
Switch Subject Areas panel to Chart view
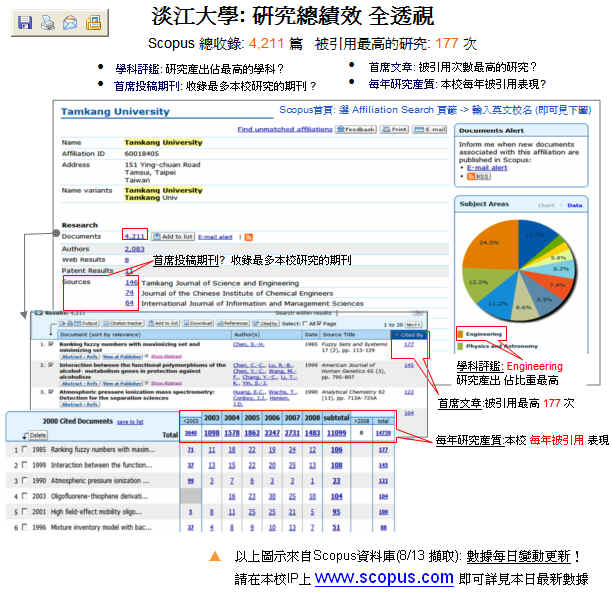[x=546, y=205]
